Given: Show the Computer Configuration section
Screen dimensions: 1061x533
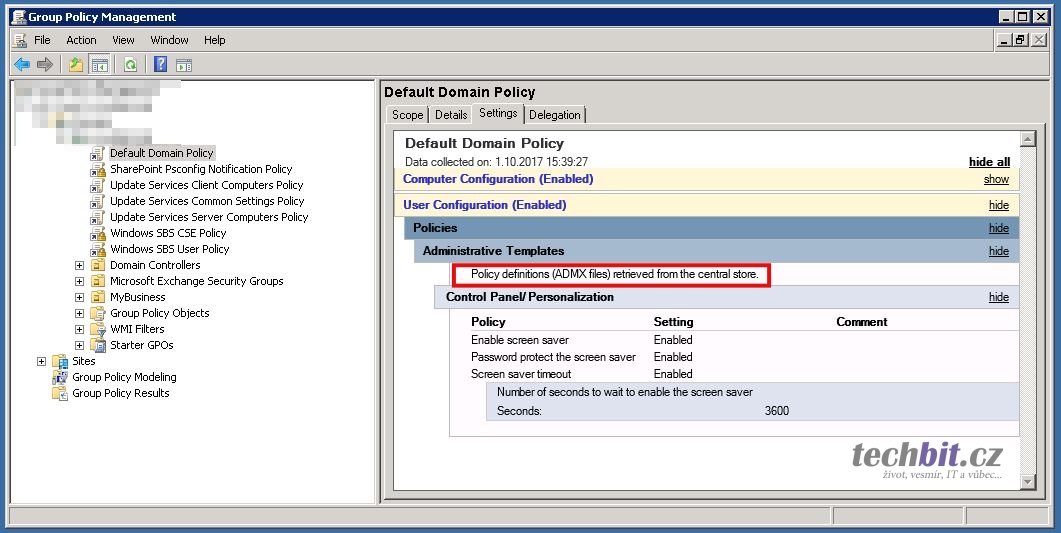Looking at the screenshot, I should pos(996,179).
